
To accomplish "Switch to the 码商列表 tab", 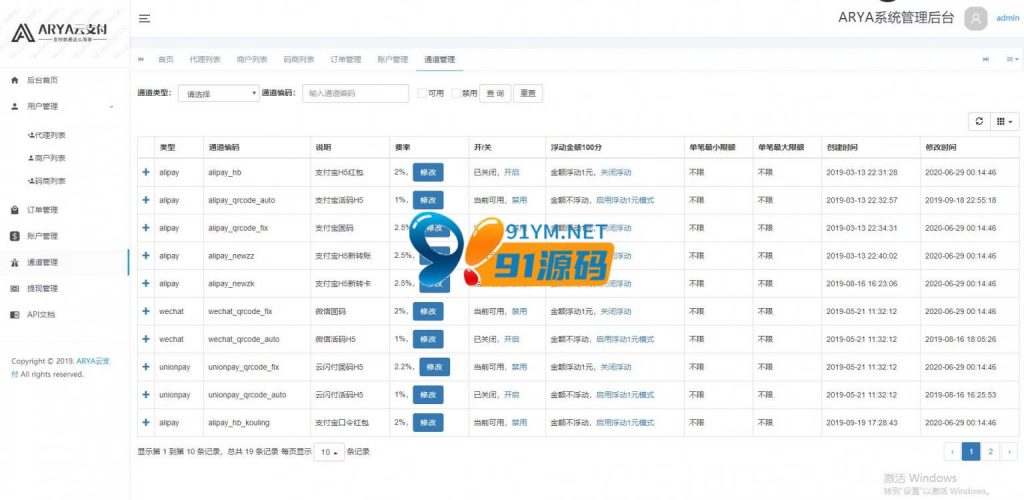I will coord(298,59).
